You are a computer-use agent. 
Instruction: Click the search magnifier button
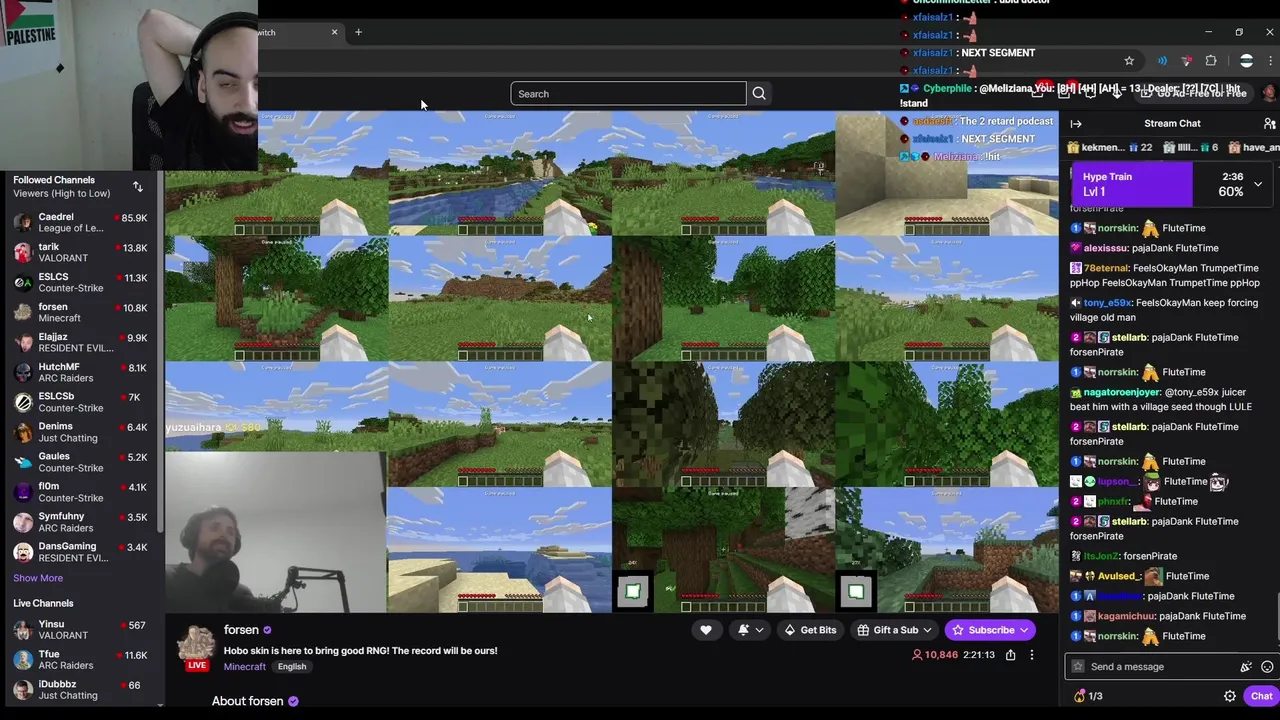[x=759, y=94]
